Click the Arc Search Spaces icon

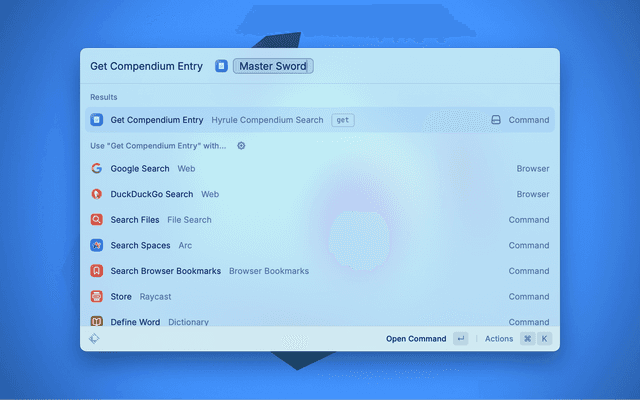click(x=97, y=245)
